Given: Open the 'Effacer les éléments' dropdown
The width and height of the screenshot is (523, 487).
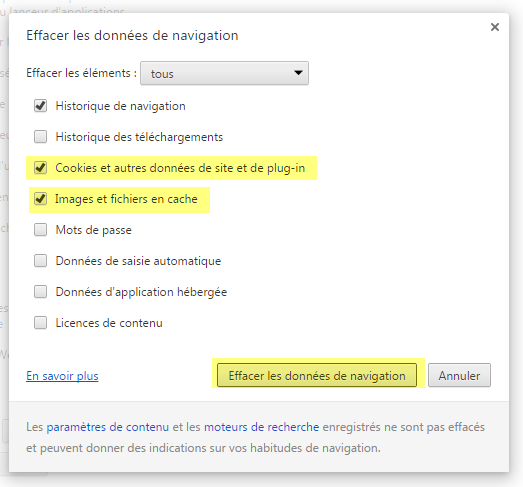Looking at the screenshot, I should pos(224,73).
